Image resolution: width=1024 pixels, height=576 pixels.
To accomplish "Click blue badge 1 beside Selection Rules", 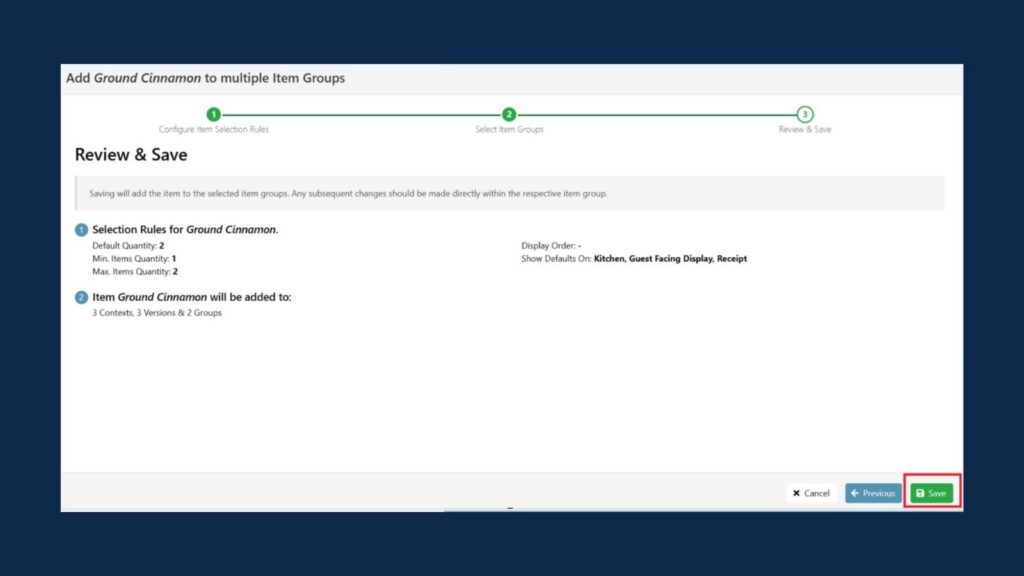I will pyautogui.click(x=82, y=230).
